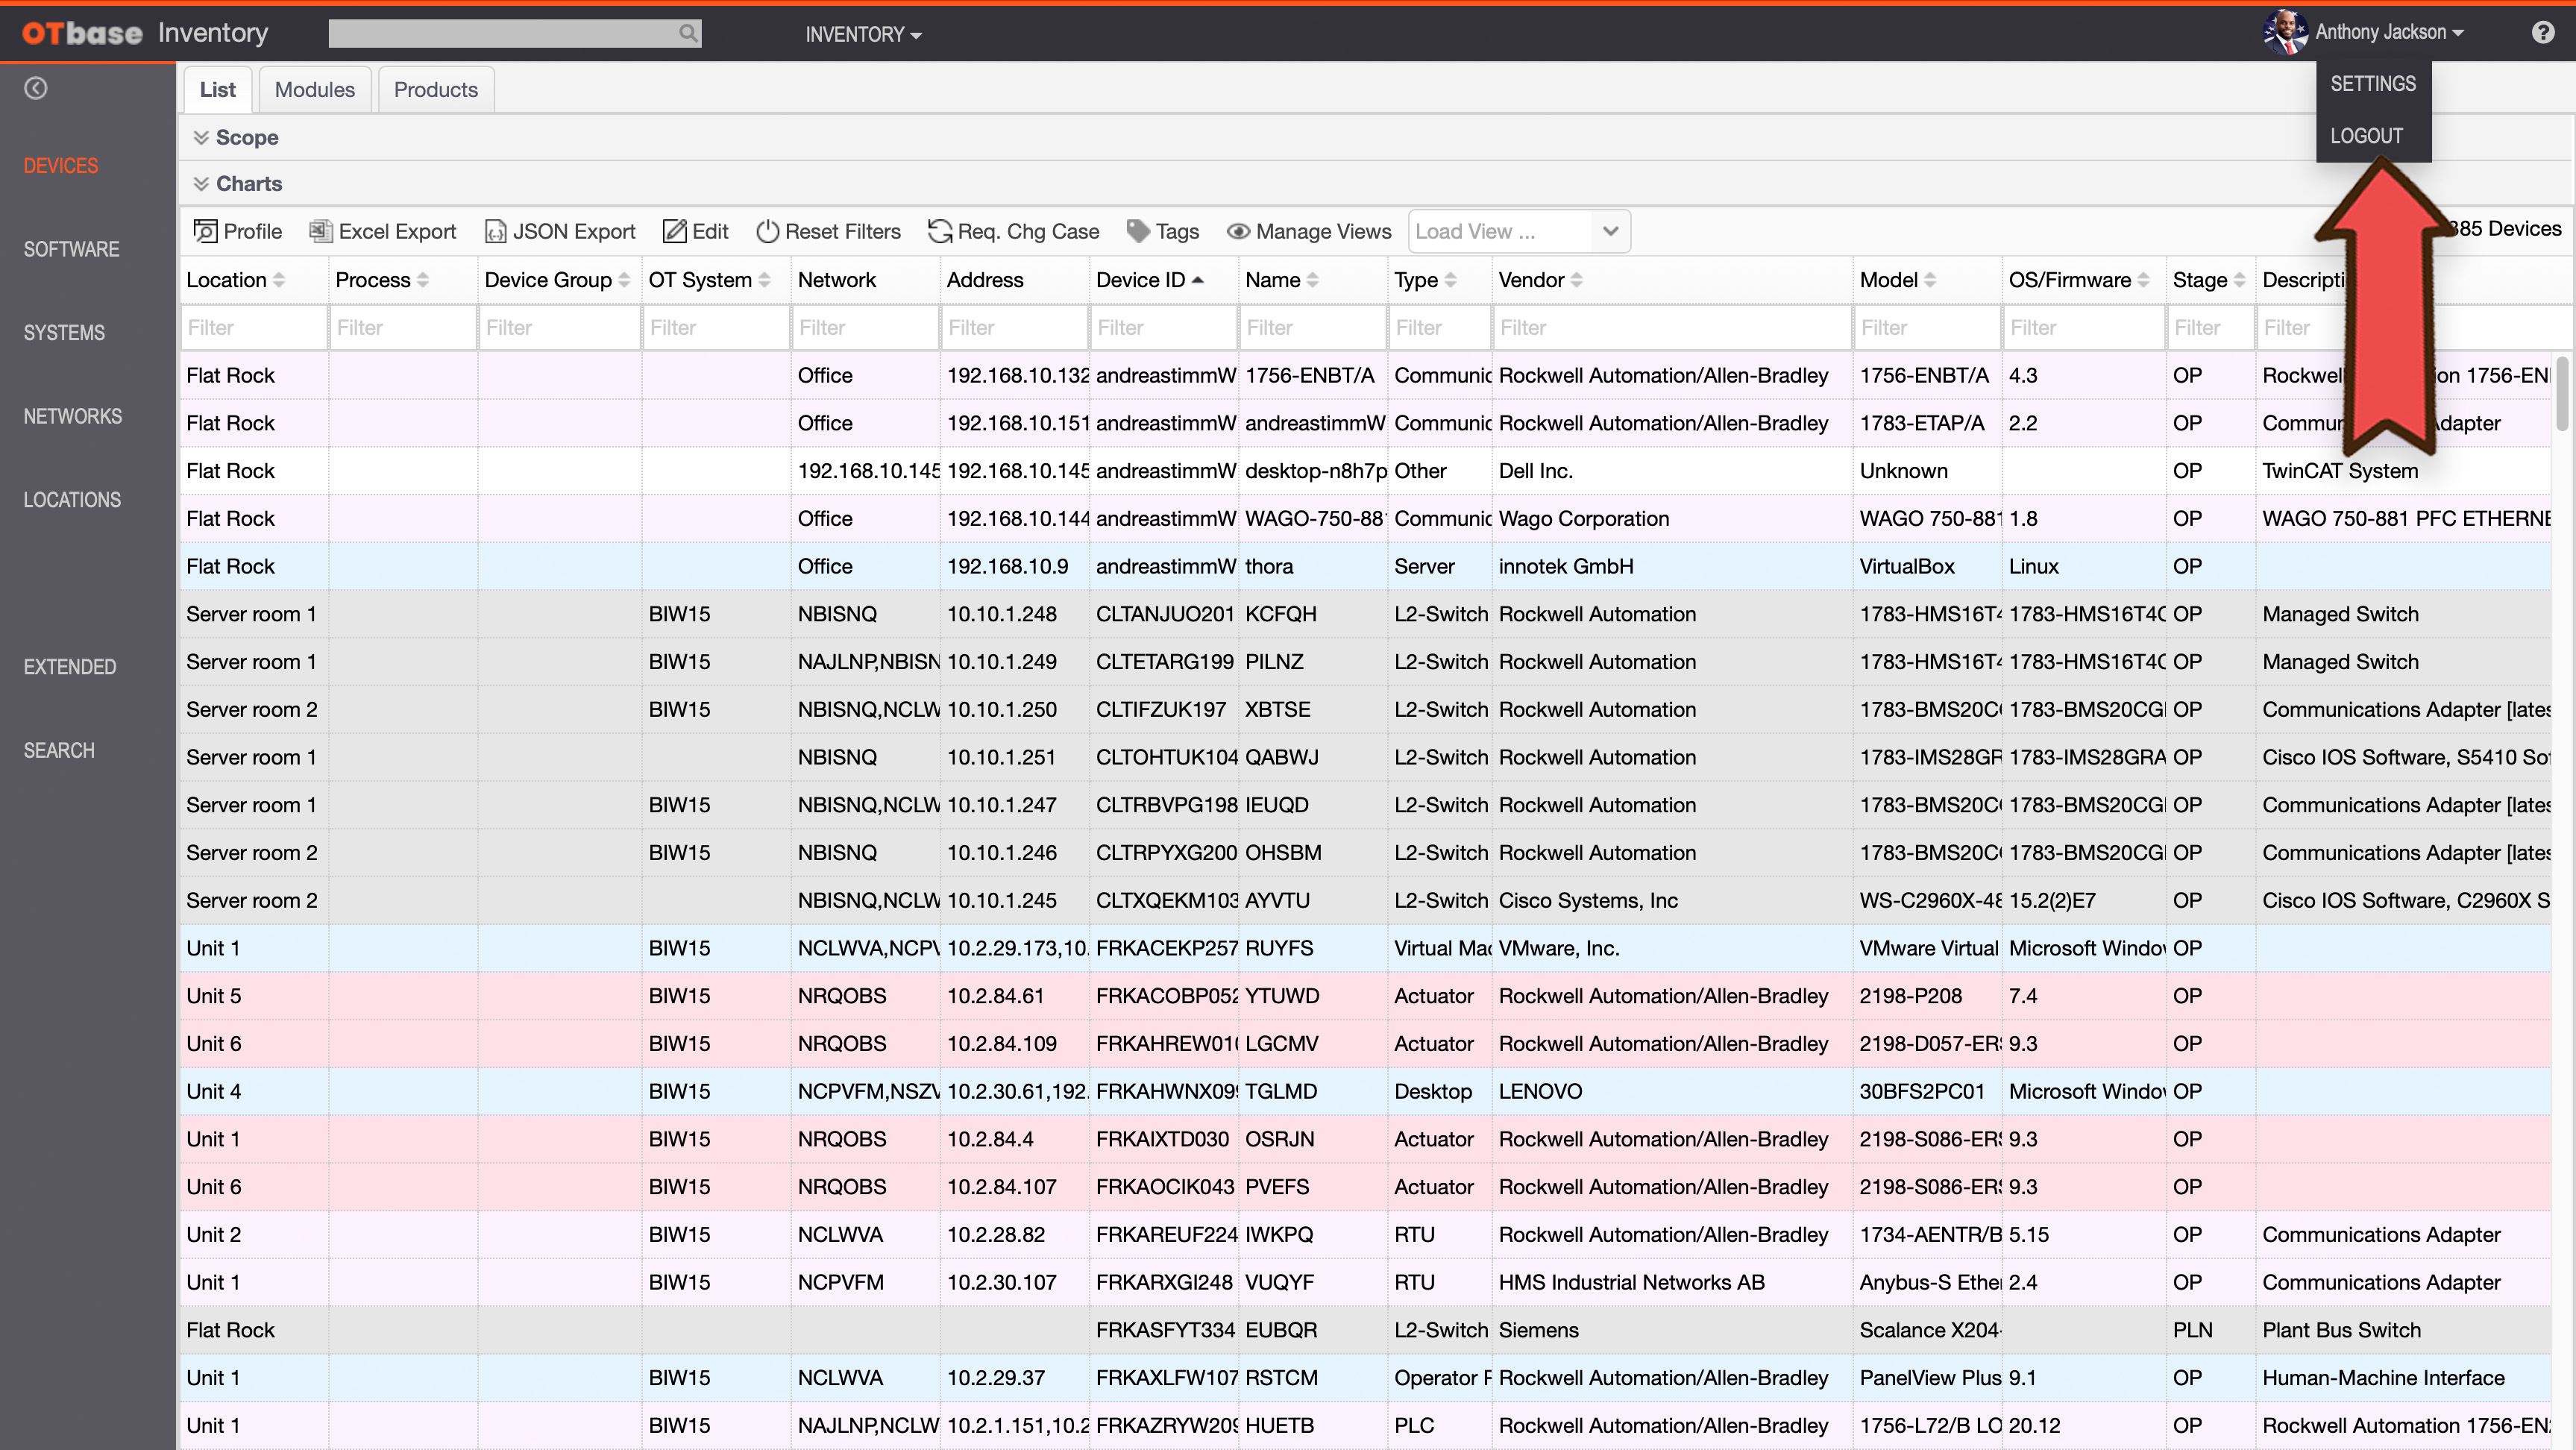Click the Location filter field
This screenshot has height=1450, width=2576.
click(x=254, y=327)
